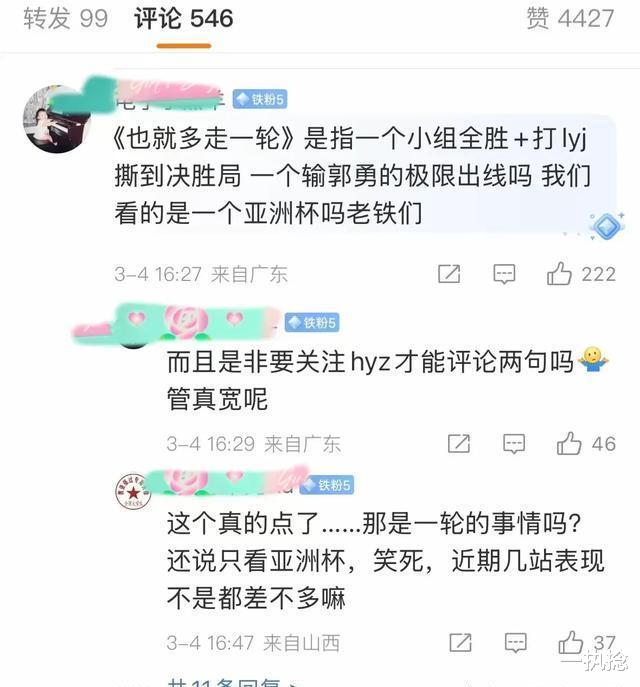This screenshot has width=640, height=687.
Task: Select the 评论 546 tab
Action: coord(184,19)
